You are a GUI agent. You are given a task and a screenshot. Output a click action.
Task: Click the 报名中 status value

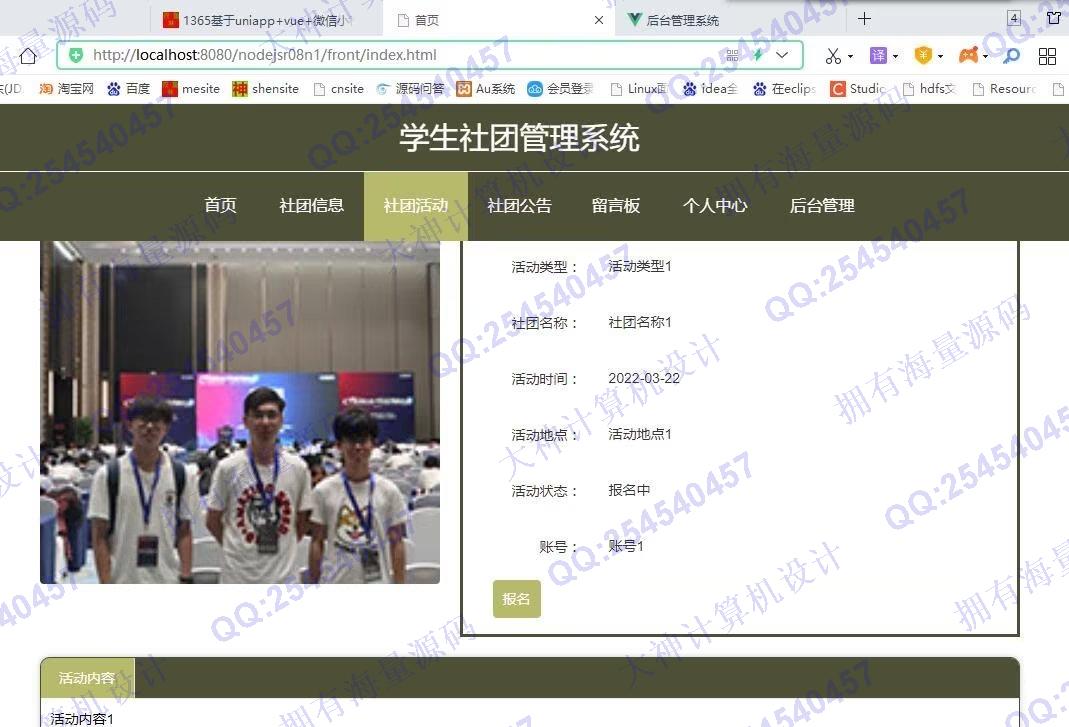click(629, 490)
